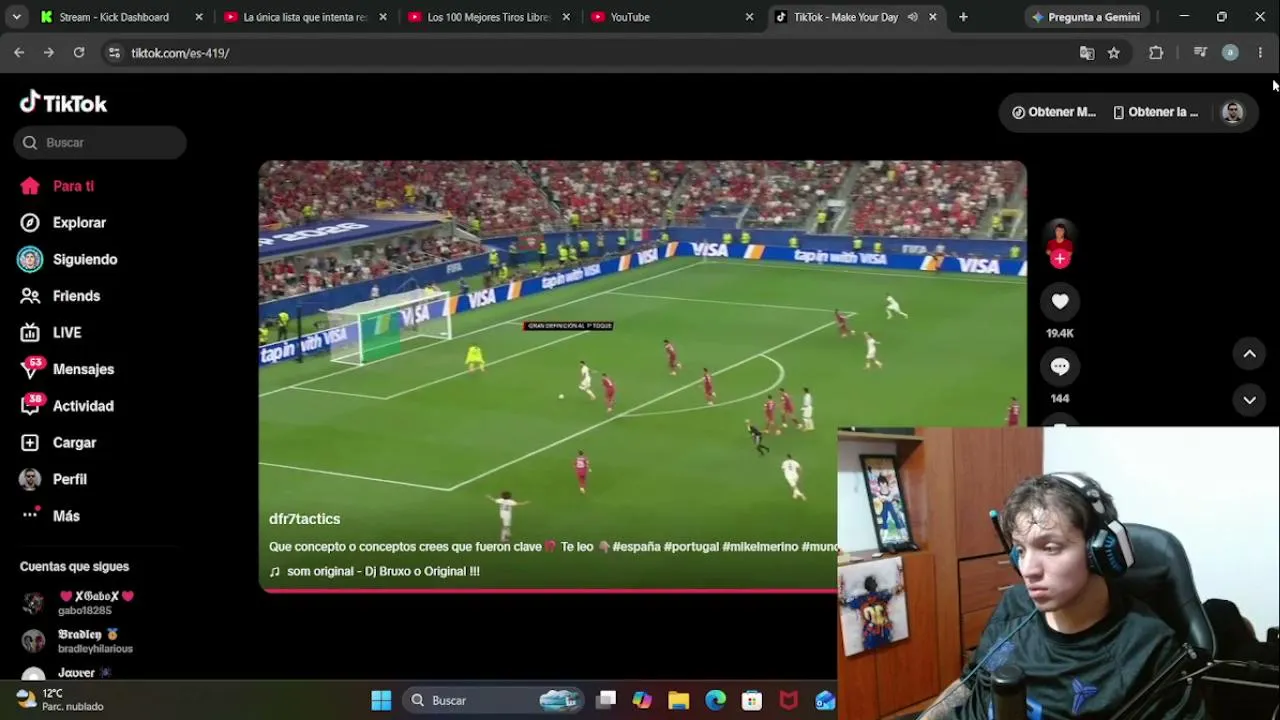This screenshot has height=720, width=1280.
Task: Click the Para ti home icon
Action: coord(30,186)
